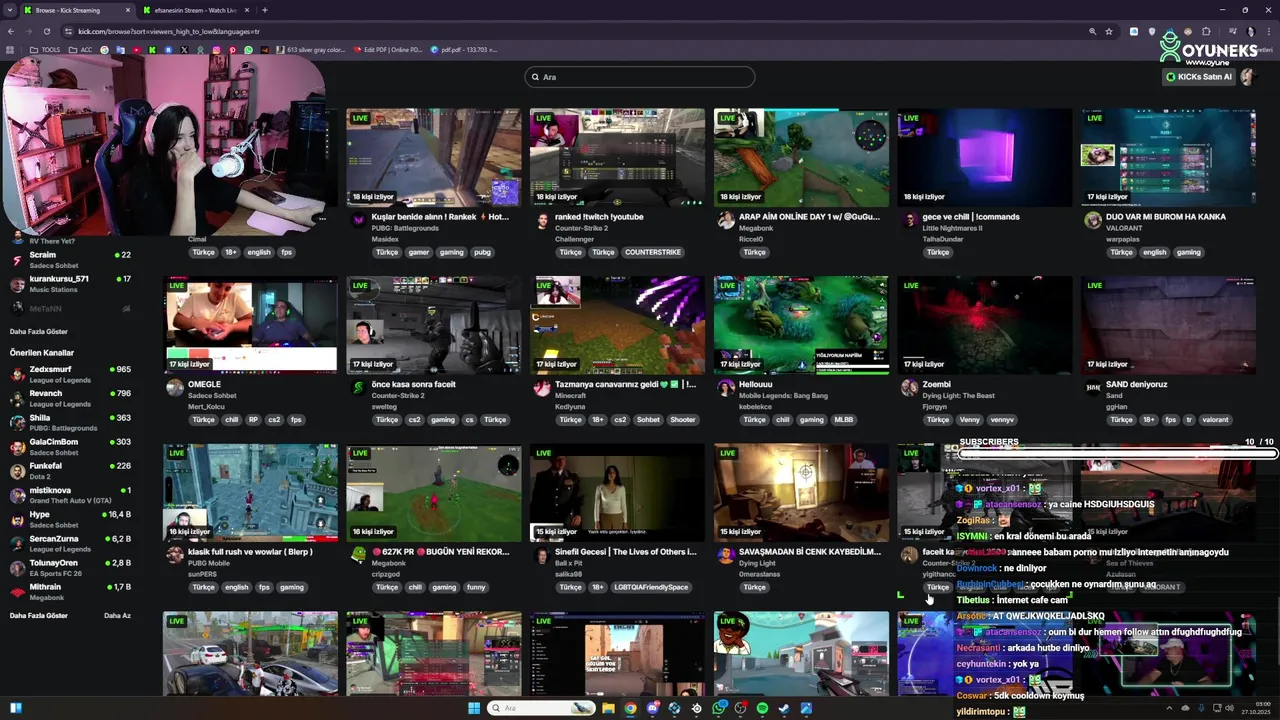Viewport: 1280px width, 720px height.
Task: Open 'gece ve chill' stream title
Action: (971, 216)
